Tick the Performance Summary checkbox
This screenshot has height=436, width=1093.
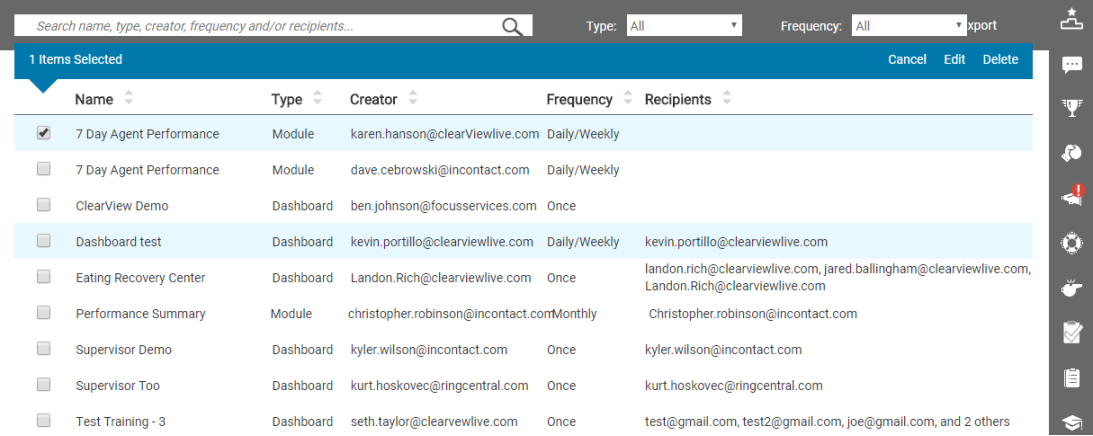43,313
